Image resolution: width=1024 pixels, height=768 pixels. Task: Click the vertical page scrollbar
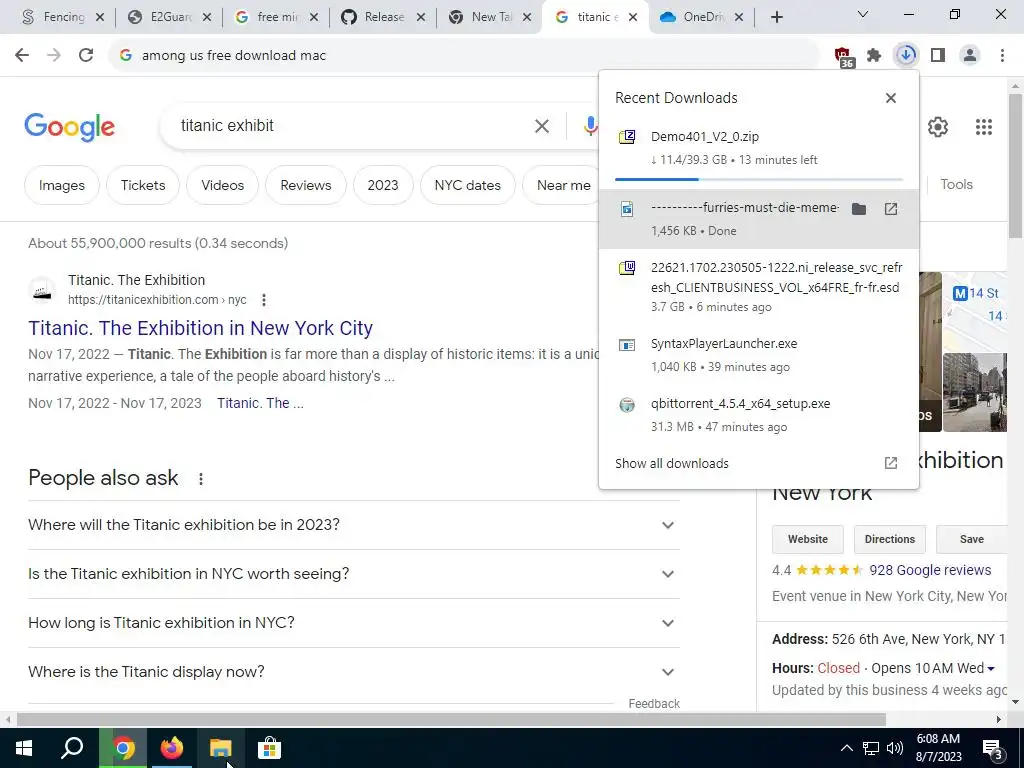pyautogui.click(x=1015, y=166)
